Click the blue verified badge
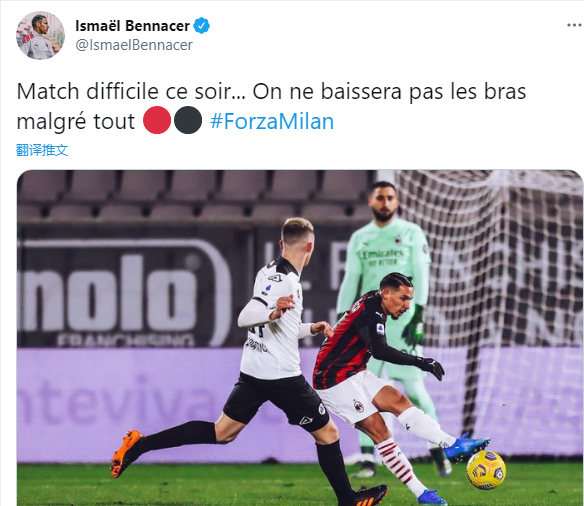This screenshot has height=506, width=584. pos(201,26)
